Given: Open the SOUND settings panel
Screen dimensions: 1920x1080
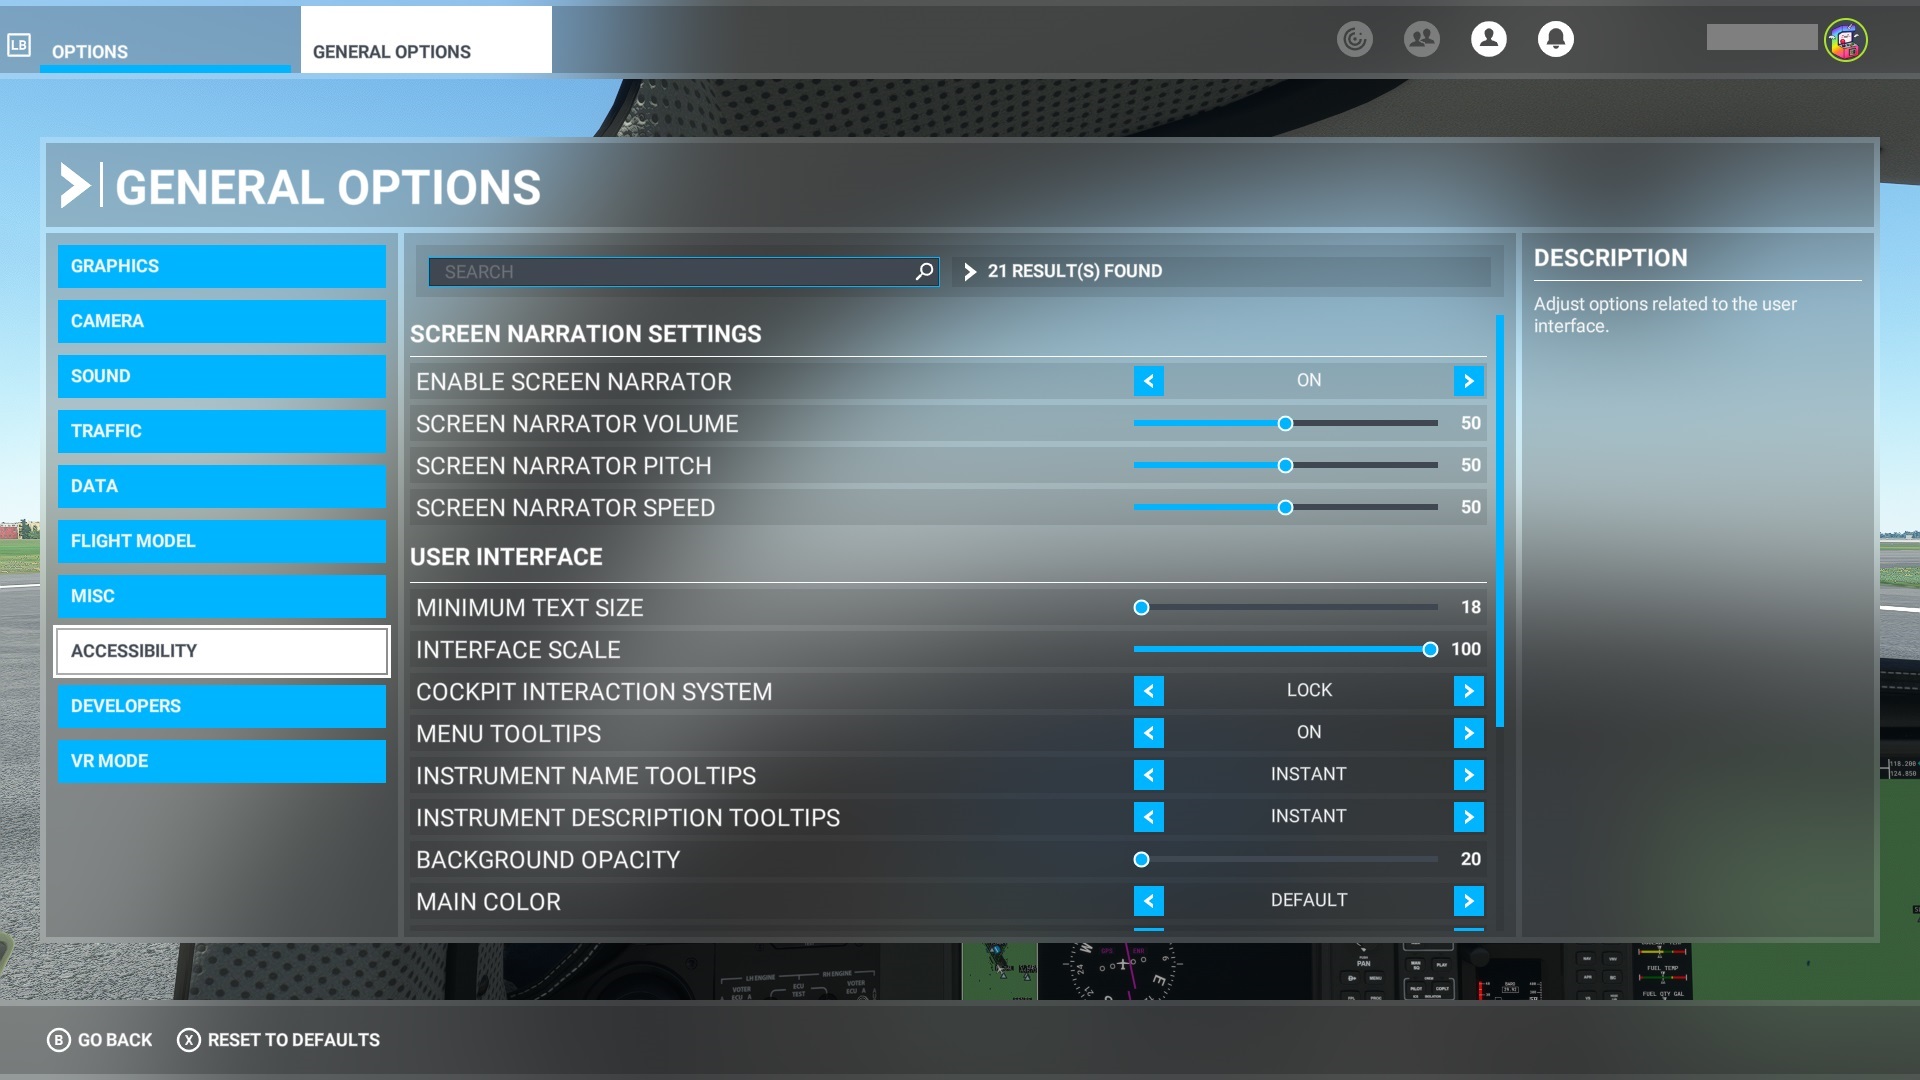Looking at the screenshot, I should [220, 376].
